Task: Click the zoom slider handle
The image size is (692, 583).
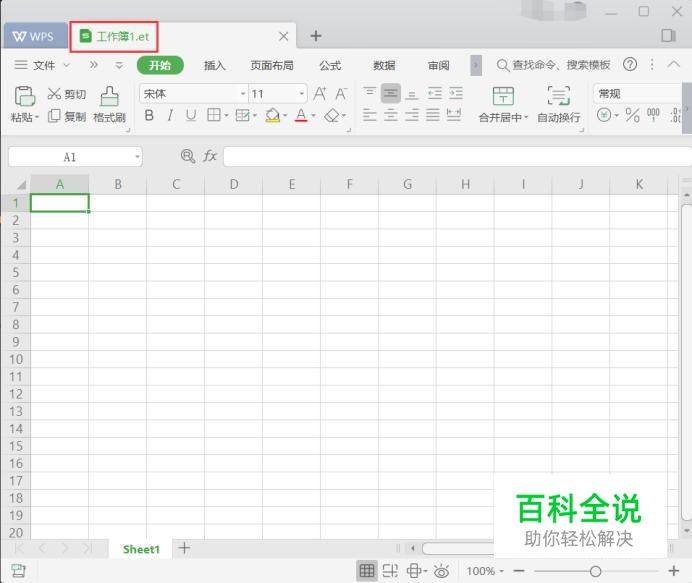Action: point(595,572)
